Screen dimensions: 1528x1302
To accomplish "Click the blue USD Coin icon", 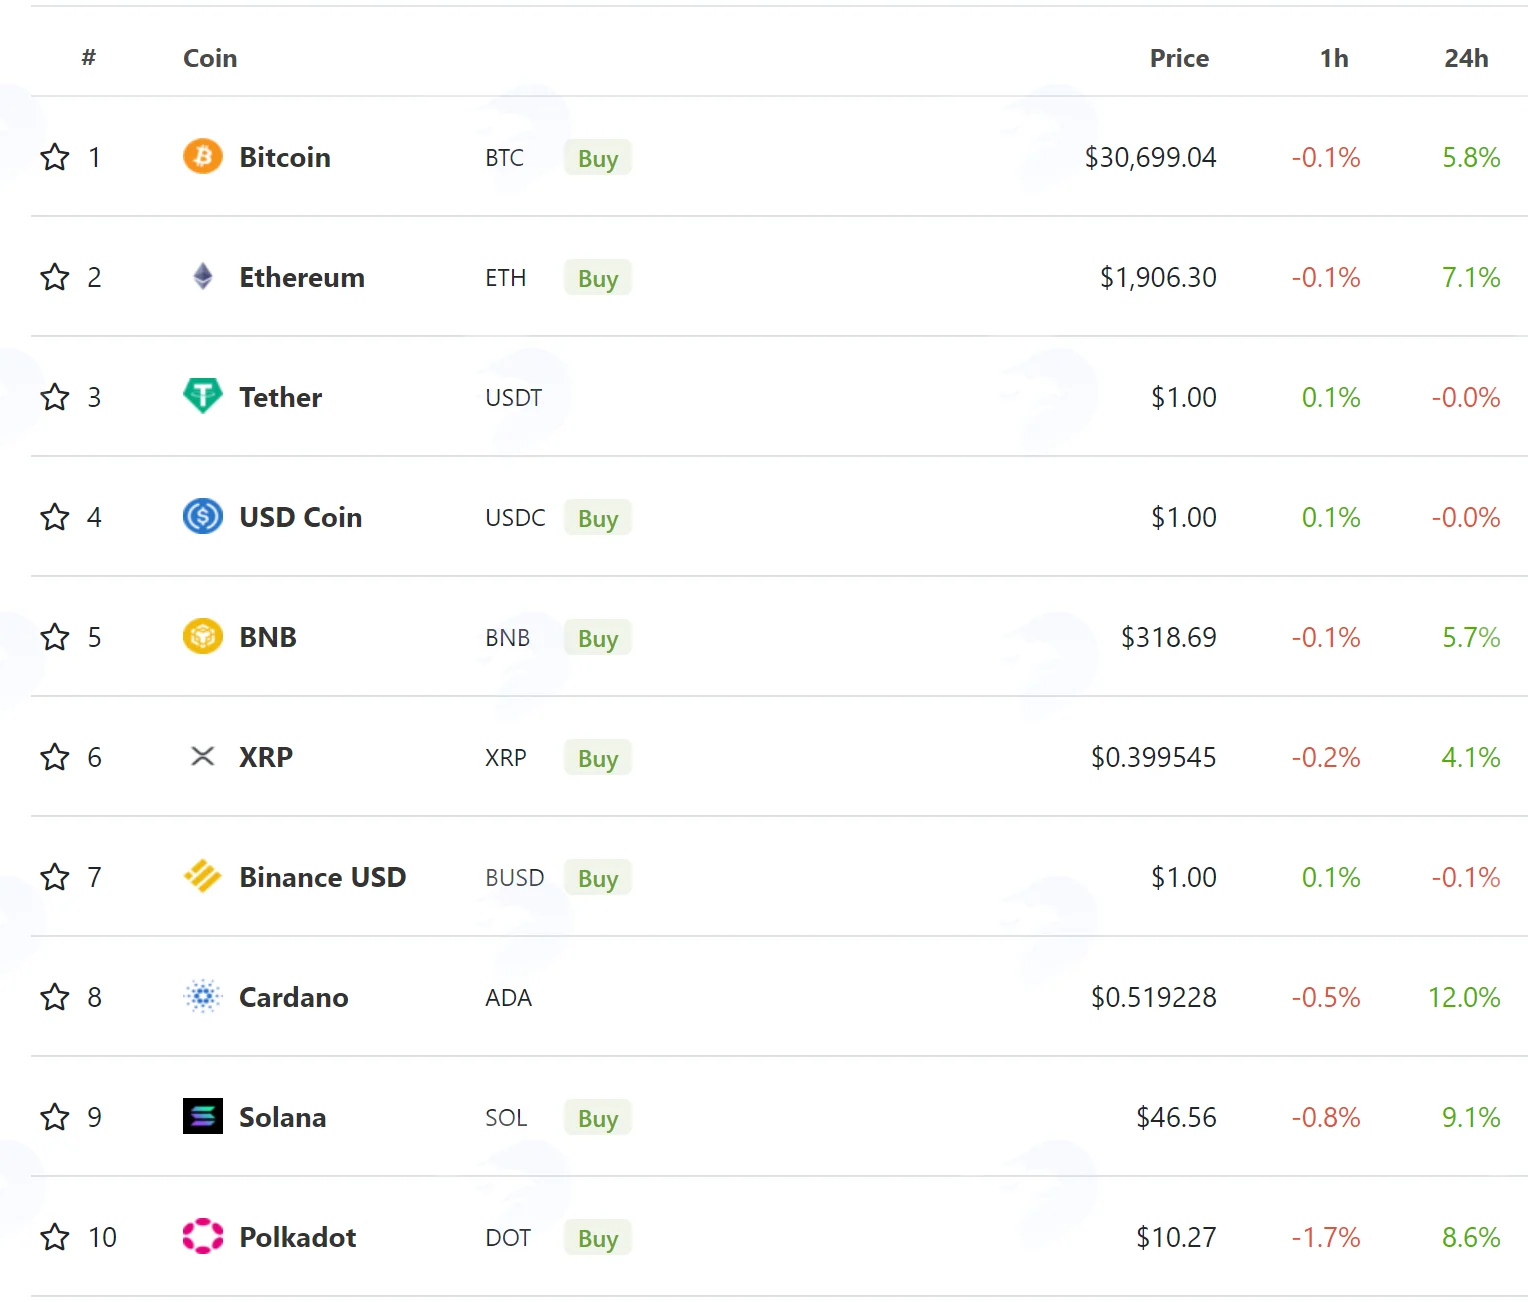I will point(202,516).
